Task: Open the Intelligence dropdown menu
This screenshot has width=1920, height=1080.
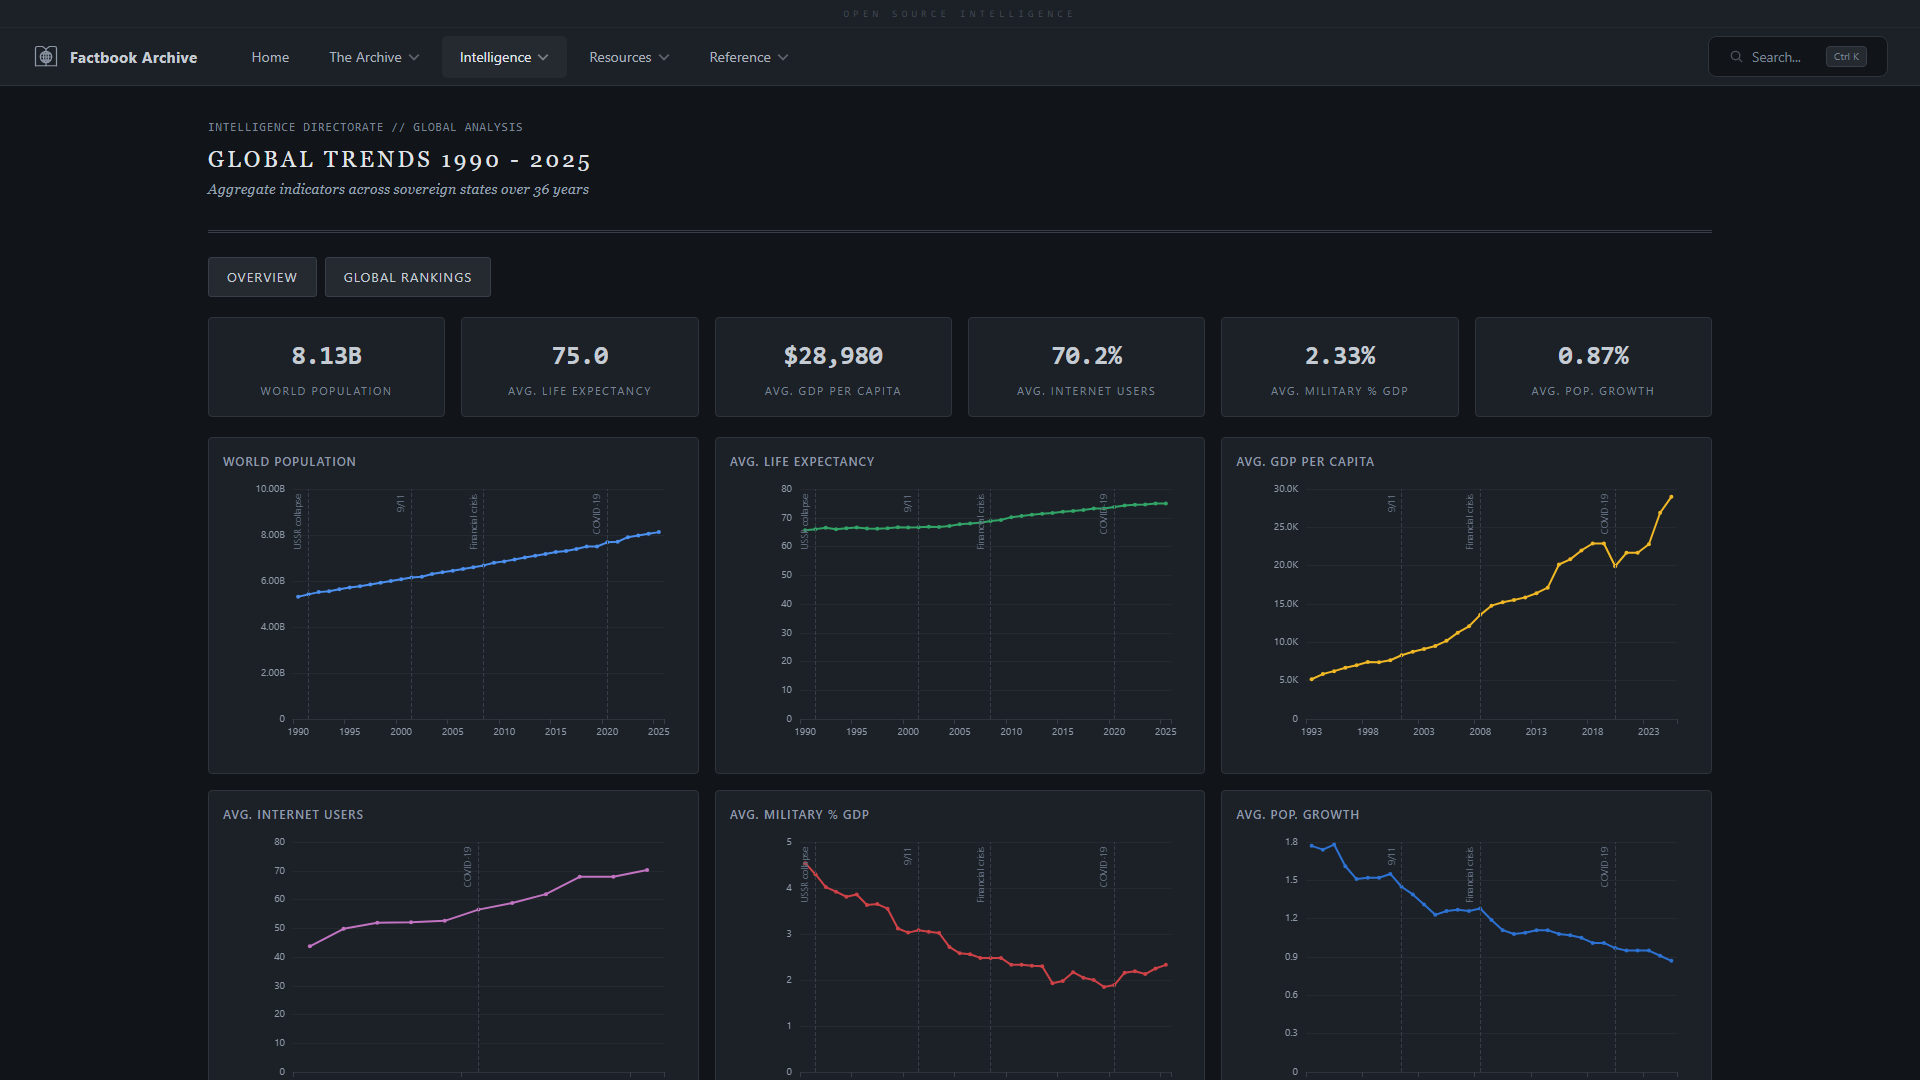Action: click(x=504, y=57)
